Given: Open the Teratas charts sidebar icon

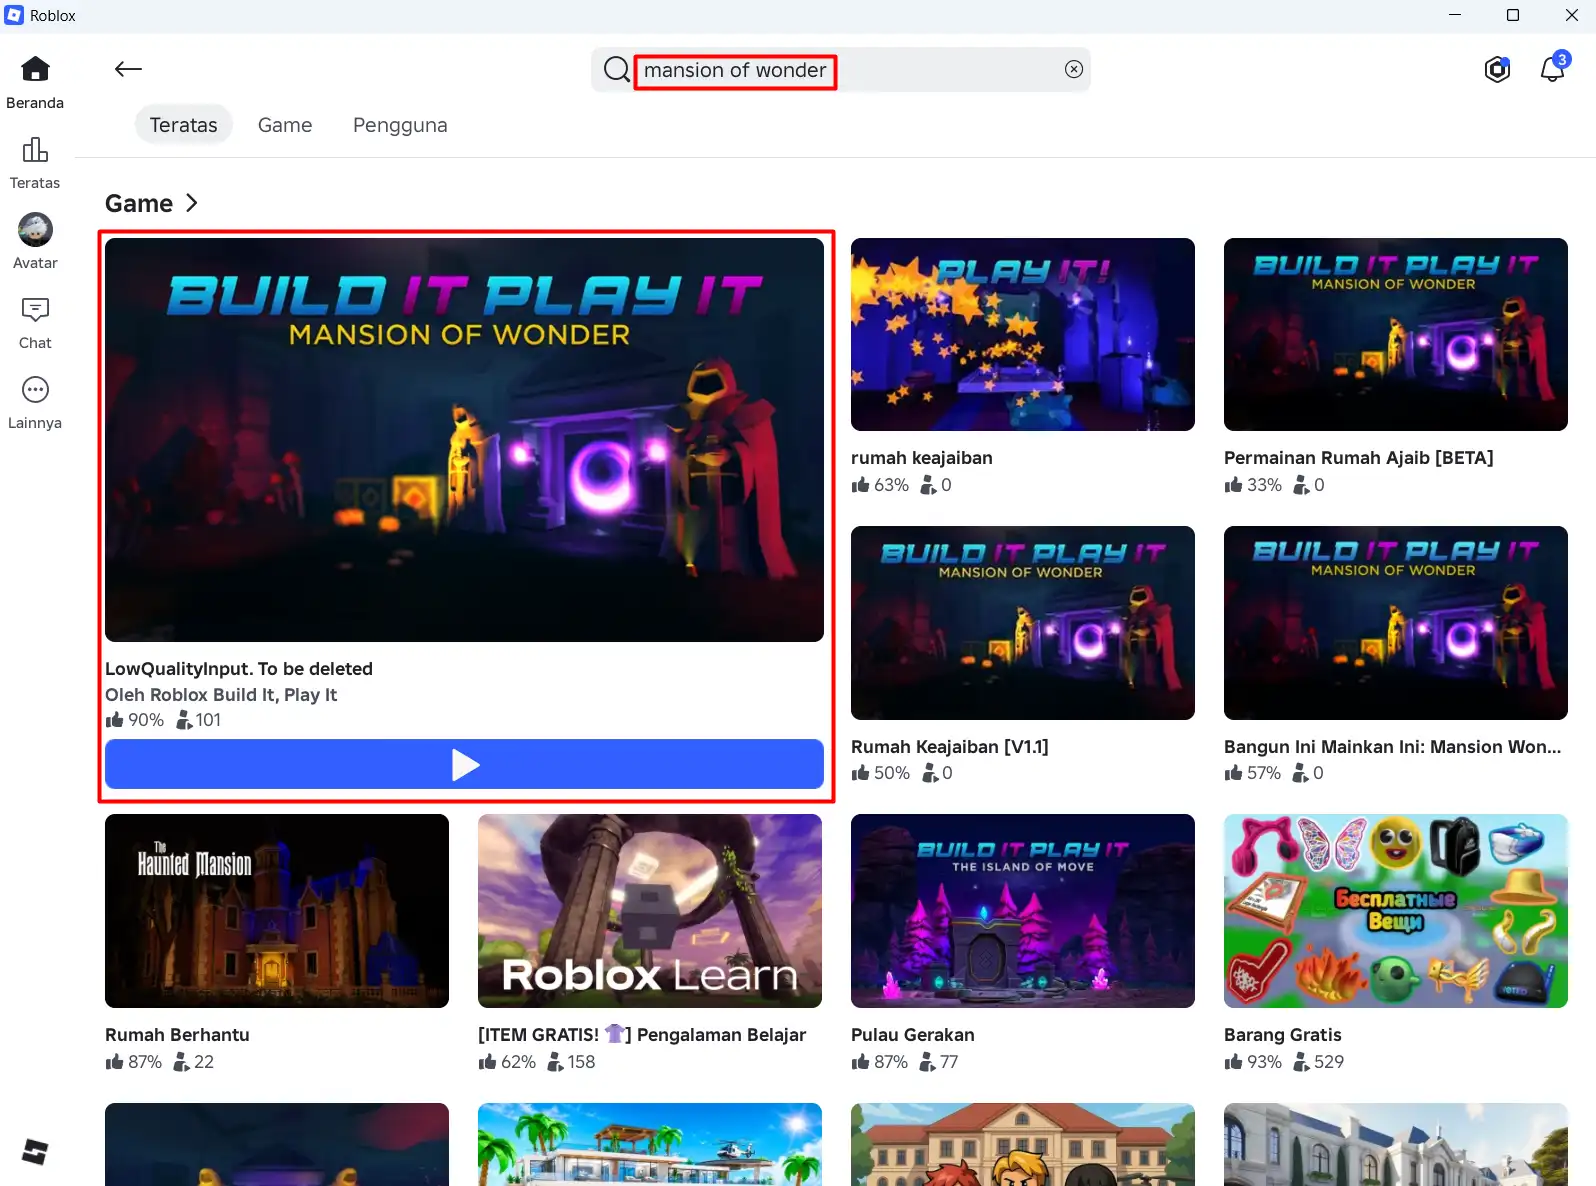Looking at the screenshot, I should coord(35,149).
